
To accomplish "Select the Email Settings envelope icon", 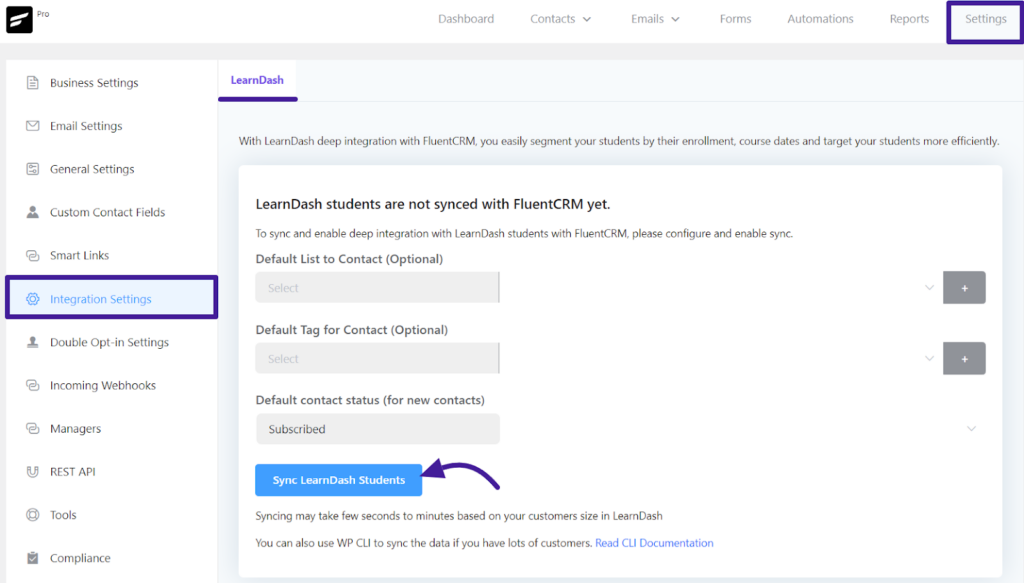I will (x=34, y=125).
